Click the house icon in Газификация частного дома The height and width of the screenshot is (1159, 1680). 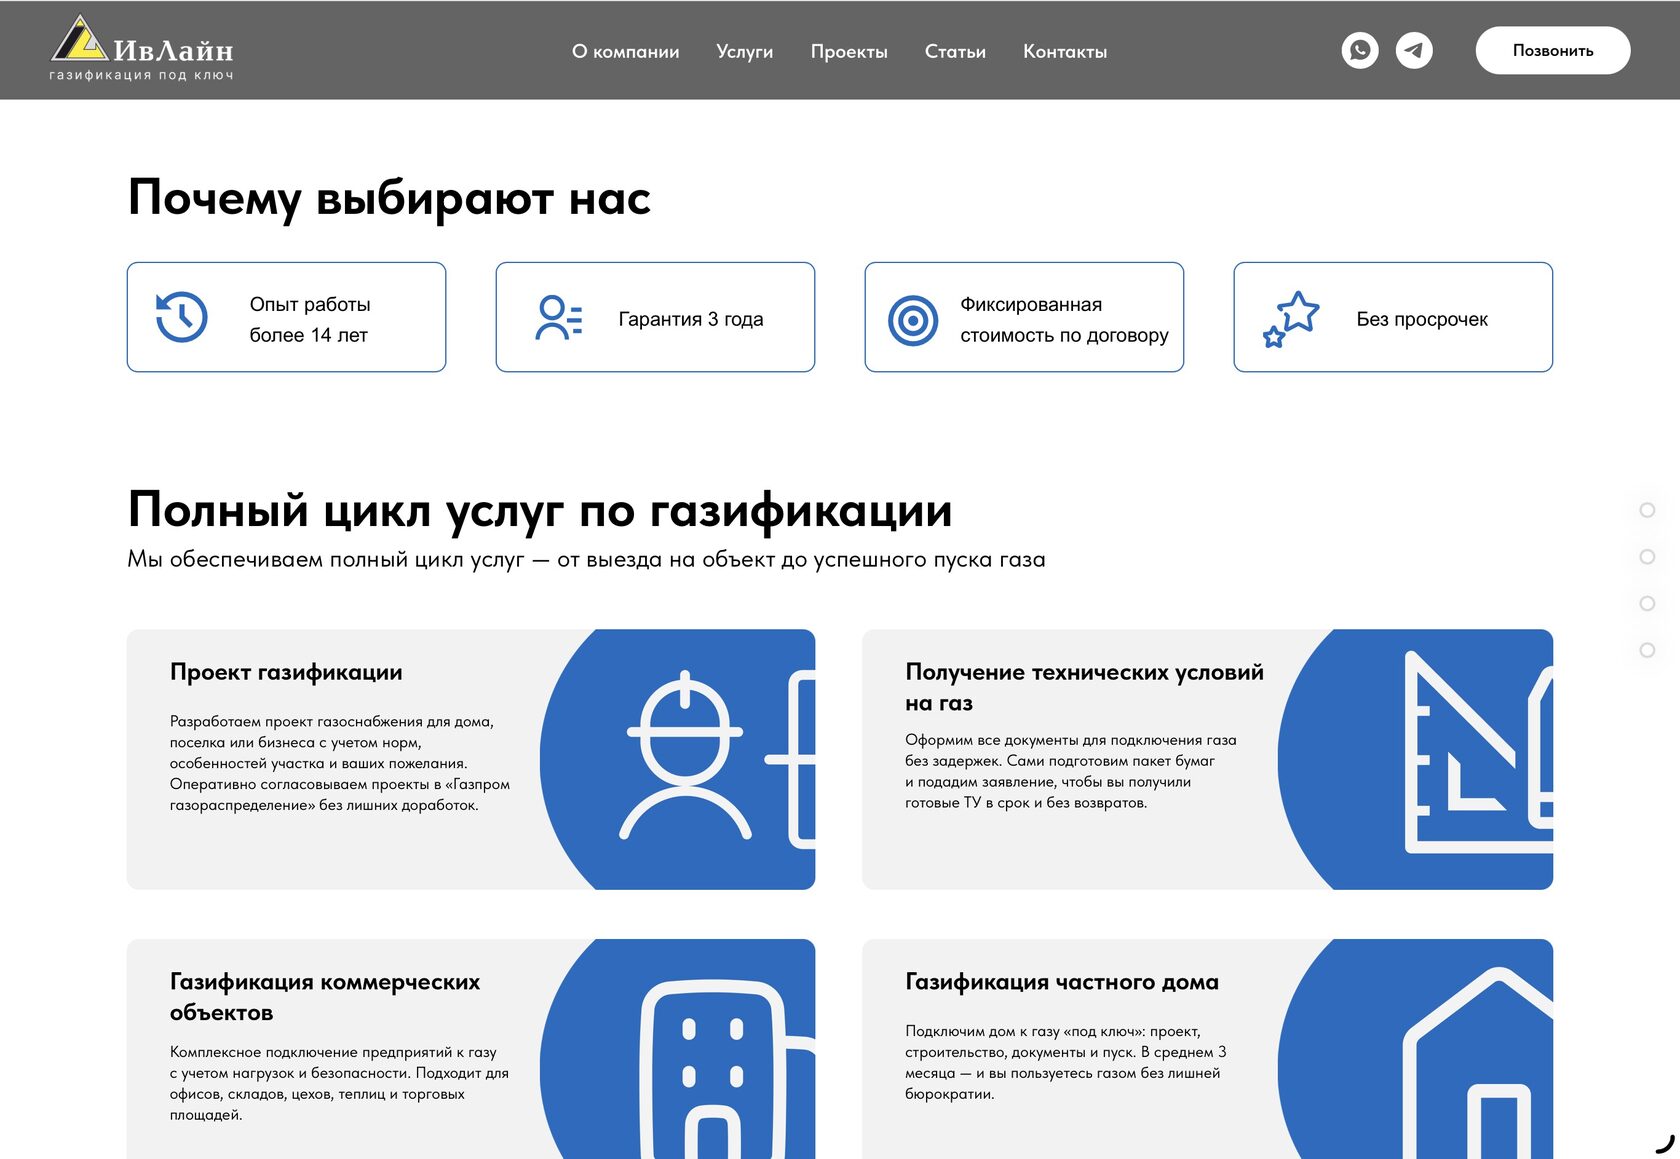tap(1478, 1063)
